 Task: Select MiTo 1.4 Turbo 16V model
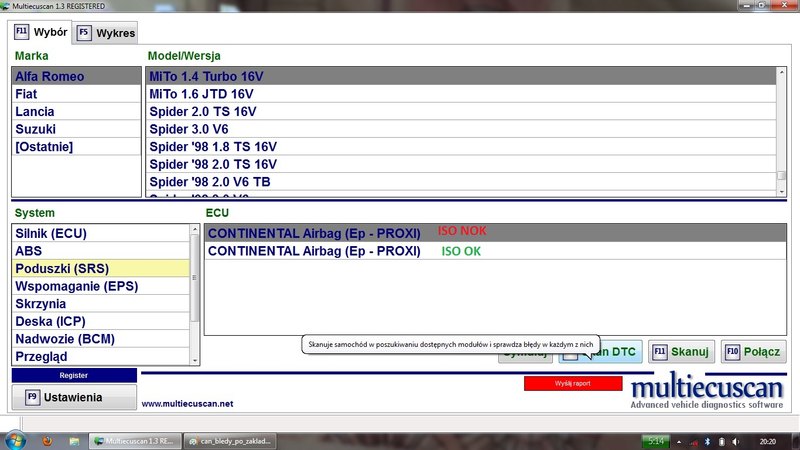click(x=461, y=76)
